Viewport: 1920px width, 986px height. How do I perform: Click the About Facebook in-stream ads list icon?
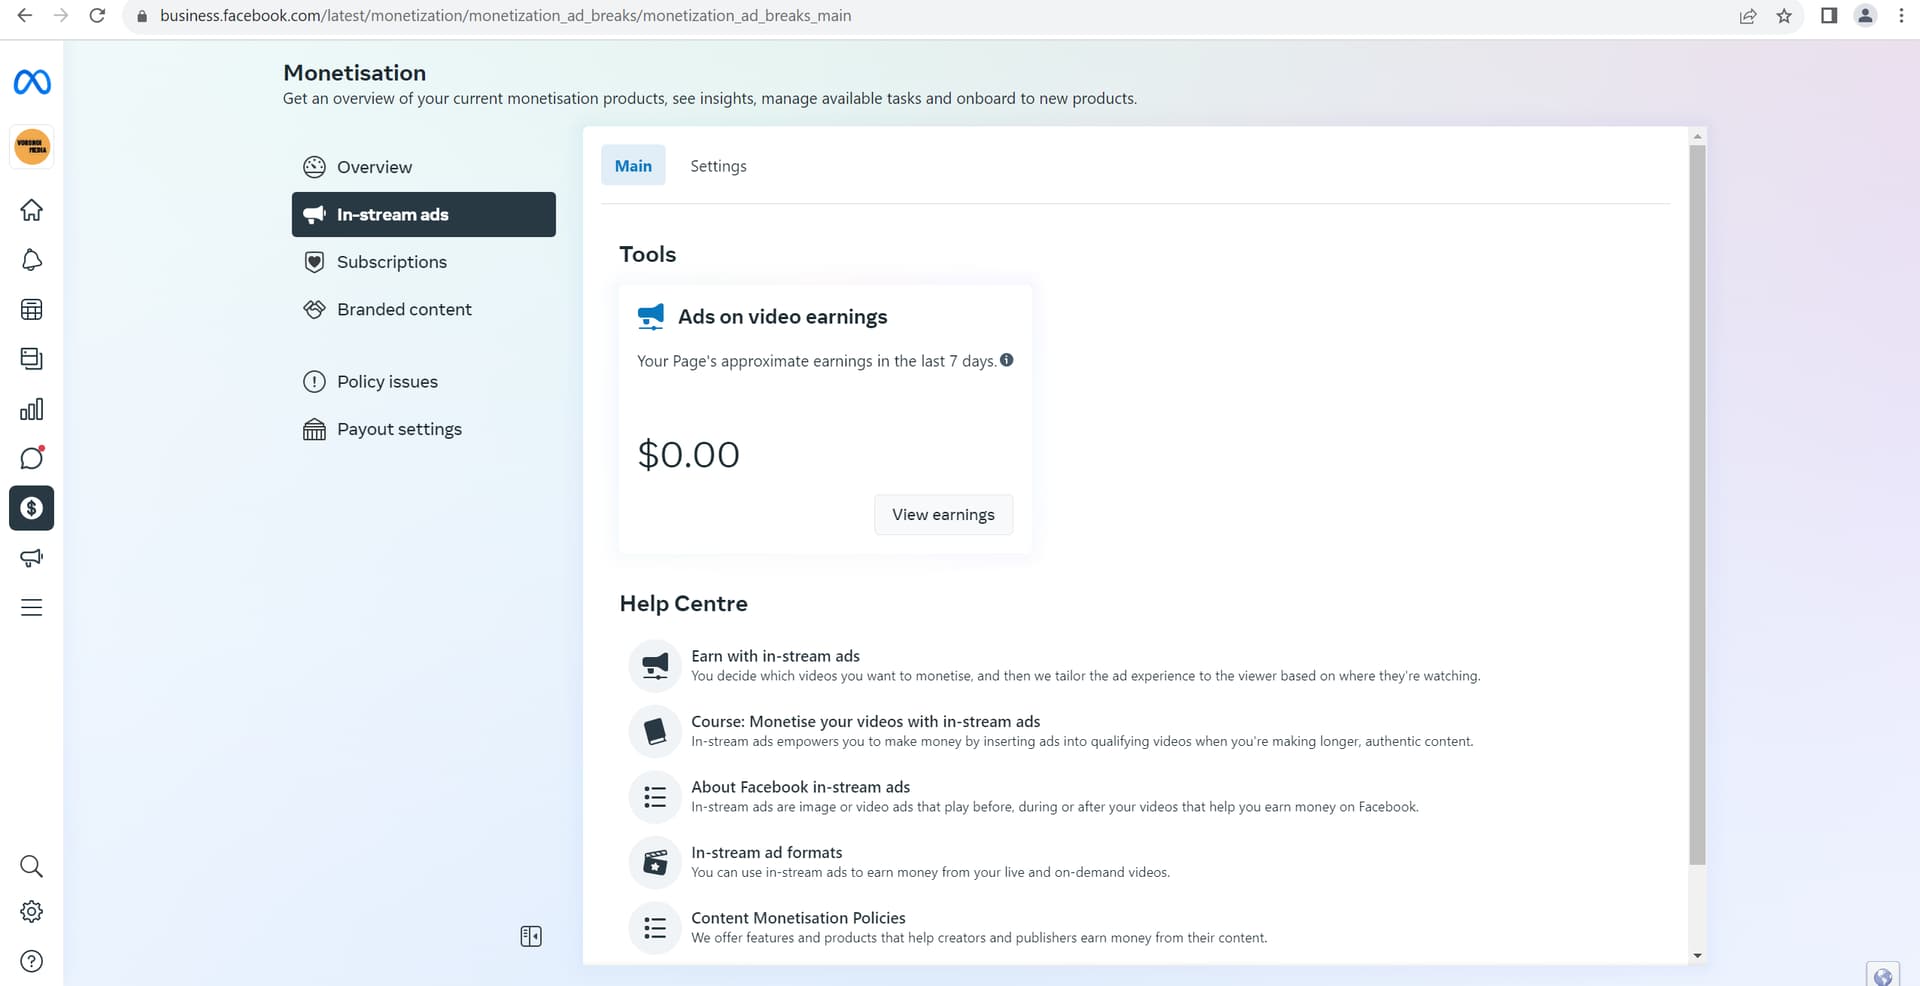(x=655, y=797)
